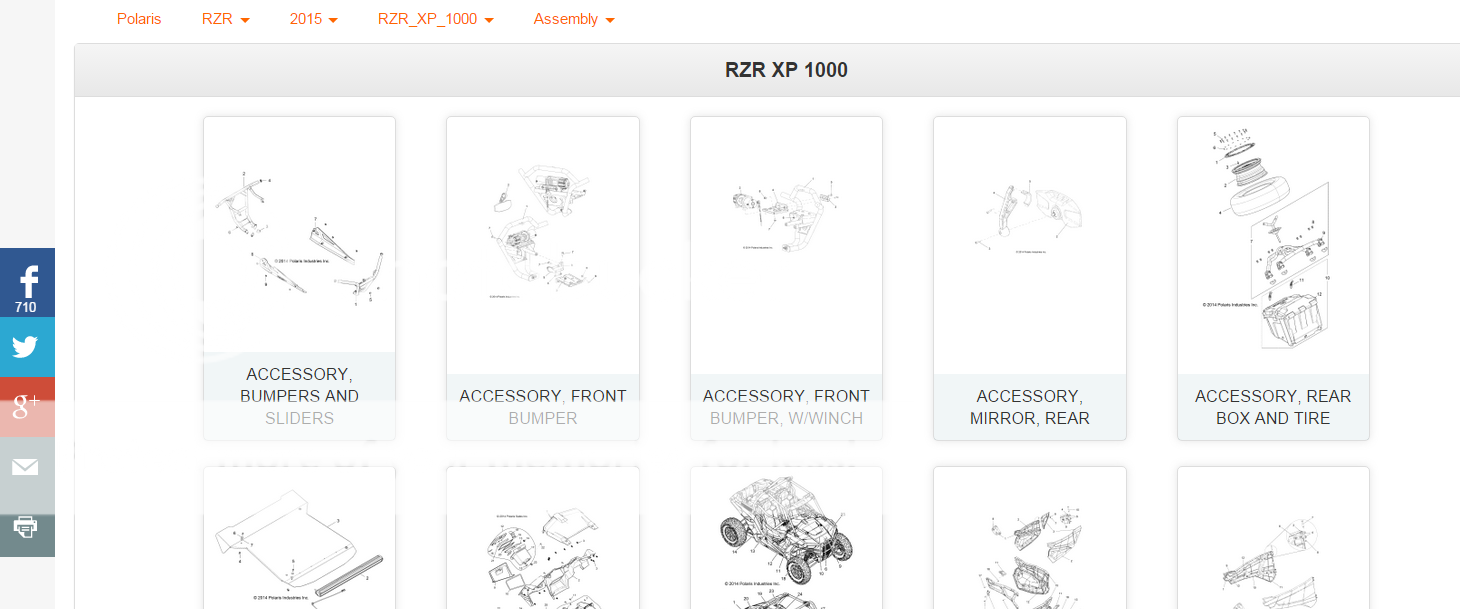Open the Accessory, Front Bumper diagram thumbnail
The height and width of the screenshot is (609, 1460).
tap(543, 245)
